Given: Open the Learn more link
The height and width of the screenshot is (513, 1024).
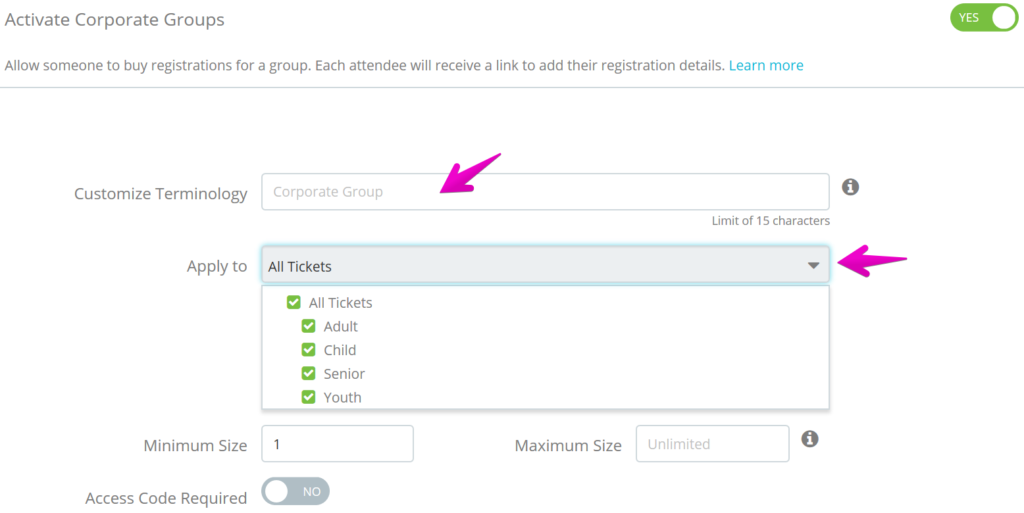Looking at the screenshot, I should 766,65.
